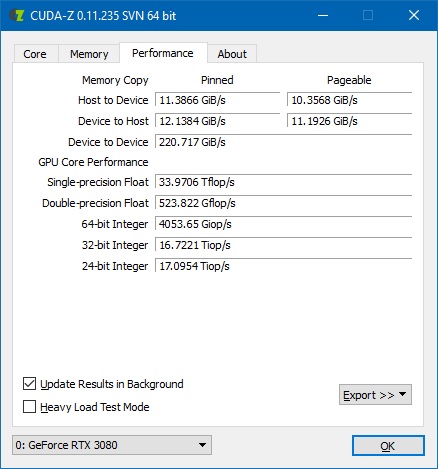438x469 pixels.
Task: Click the Single-precision Float label
Action: (x=98, y=182)
